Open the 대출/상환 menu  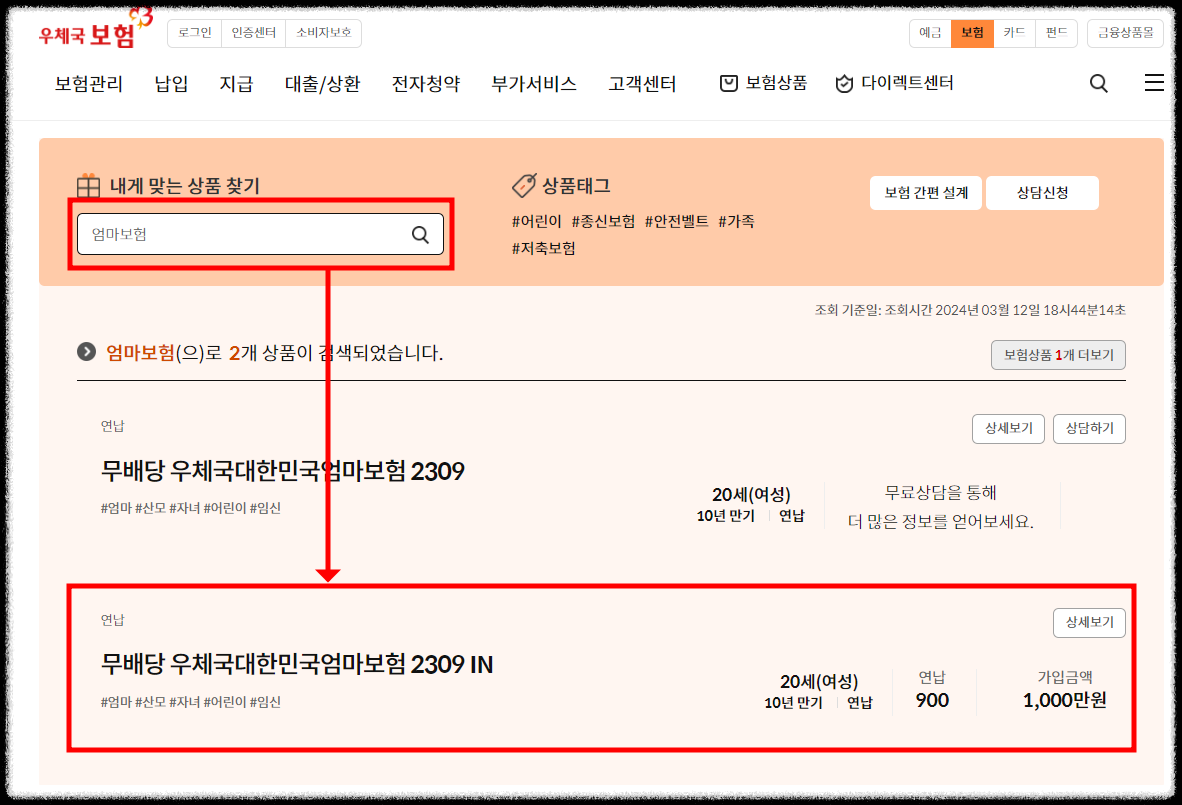tap(323, 84)
